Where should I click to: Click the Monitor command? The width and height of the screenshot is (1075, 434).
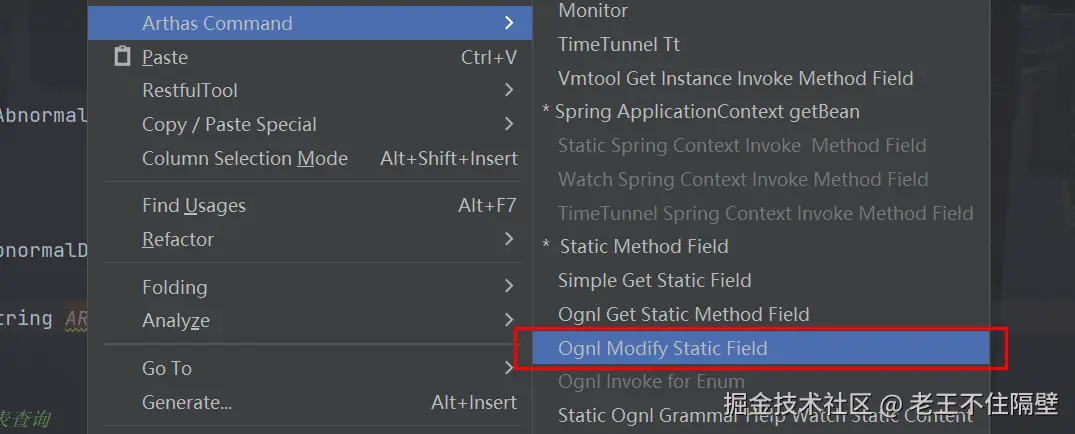tap(593, 11)
